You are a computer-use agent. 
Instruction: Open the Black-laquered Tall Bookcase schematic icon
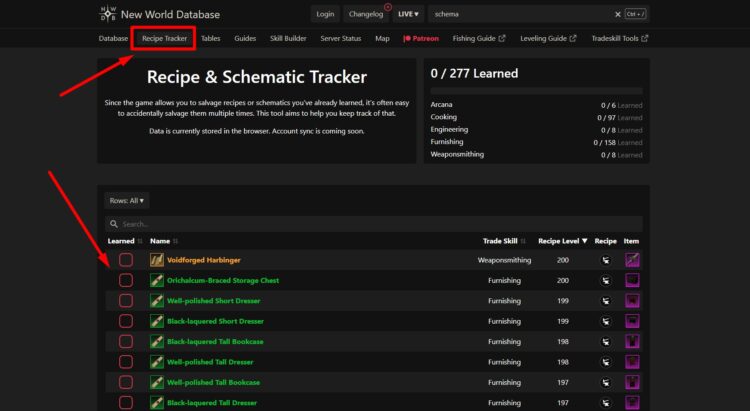pos(156,342)
